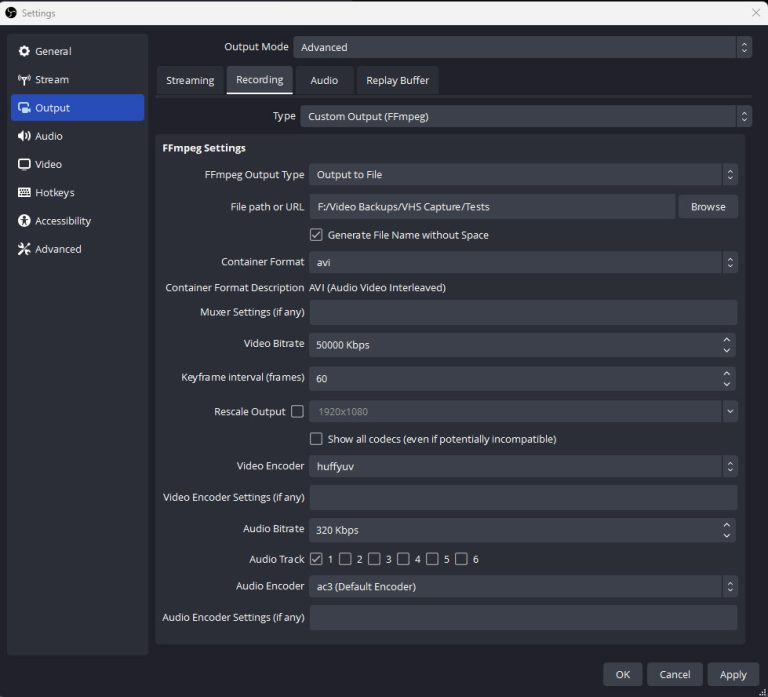
Task: Select the Audio speaker icon in sidebar
Action: (x=24, y=136)
